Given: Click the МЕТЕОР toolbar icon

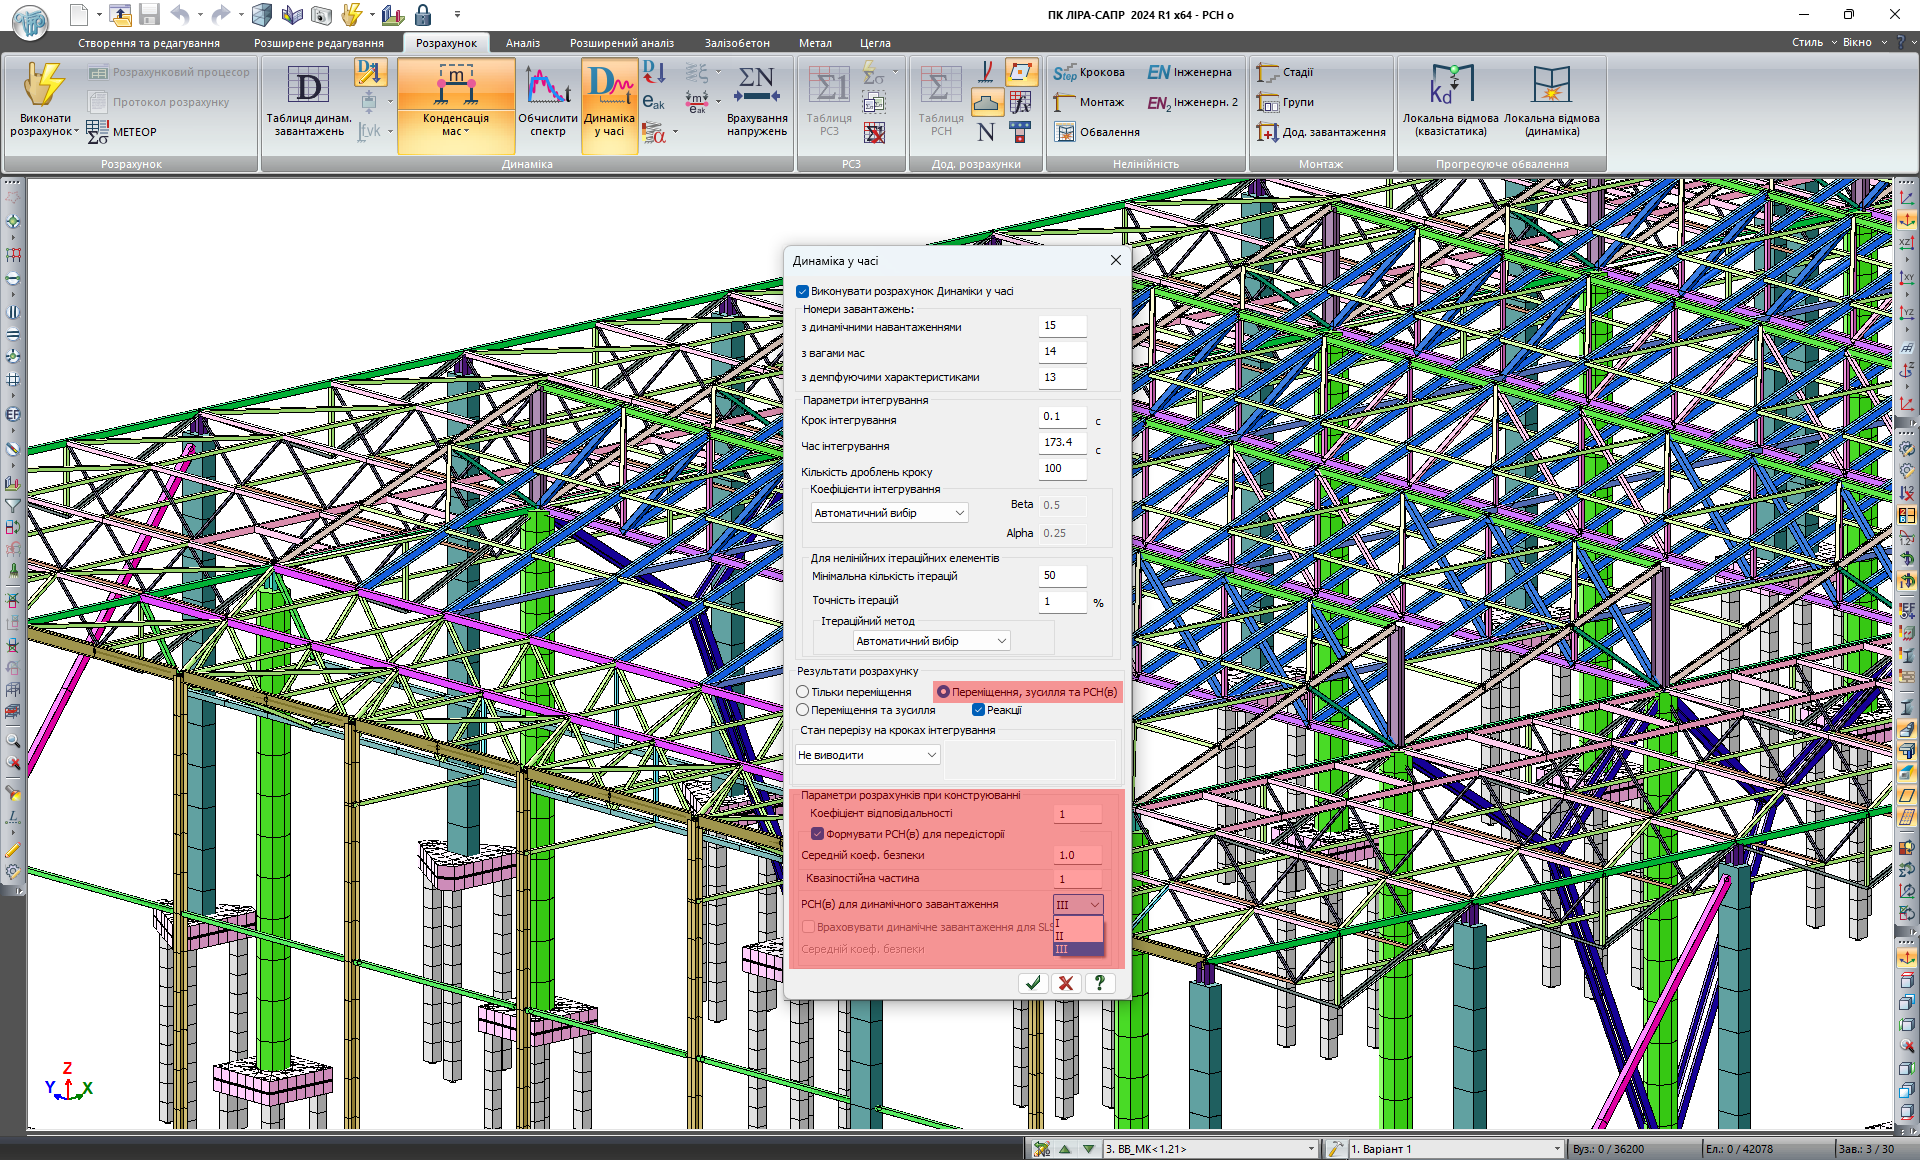Looking at the screenshot, I should click(x=98, y=131).
